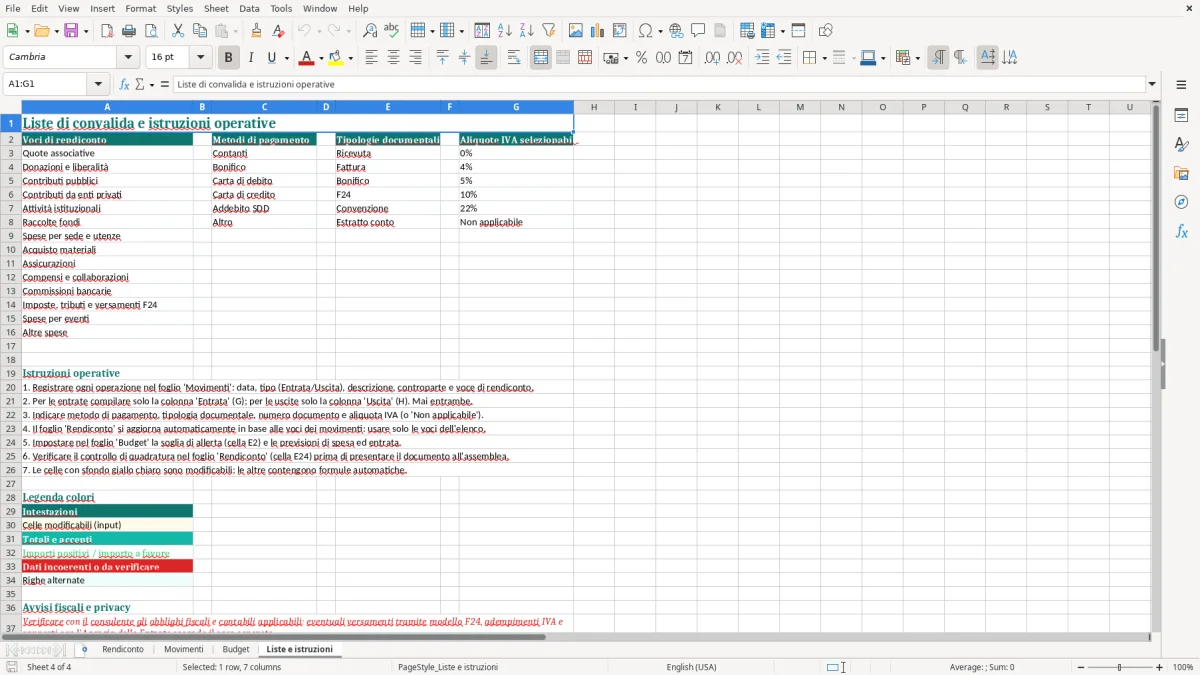
Task: Switch to the Movimenti sheet tab
Action: (184, 649)
